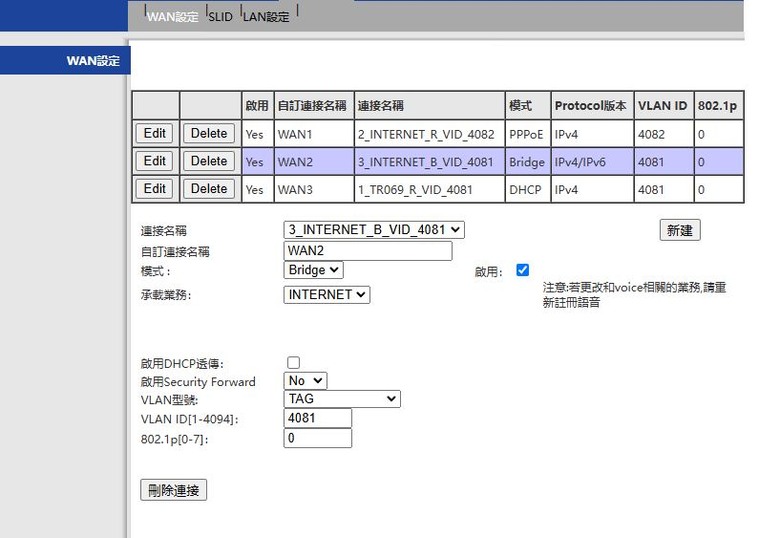Image resolution: width=780 pixels, height=538 pixels.
Task: Click Edit button for WAN1 row
Action: 155,133
